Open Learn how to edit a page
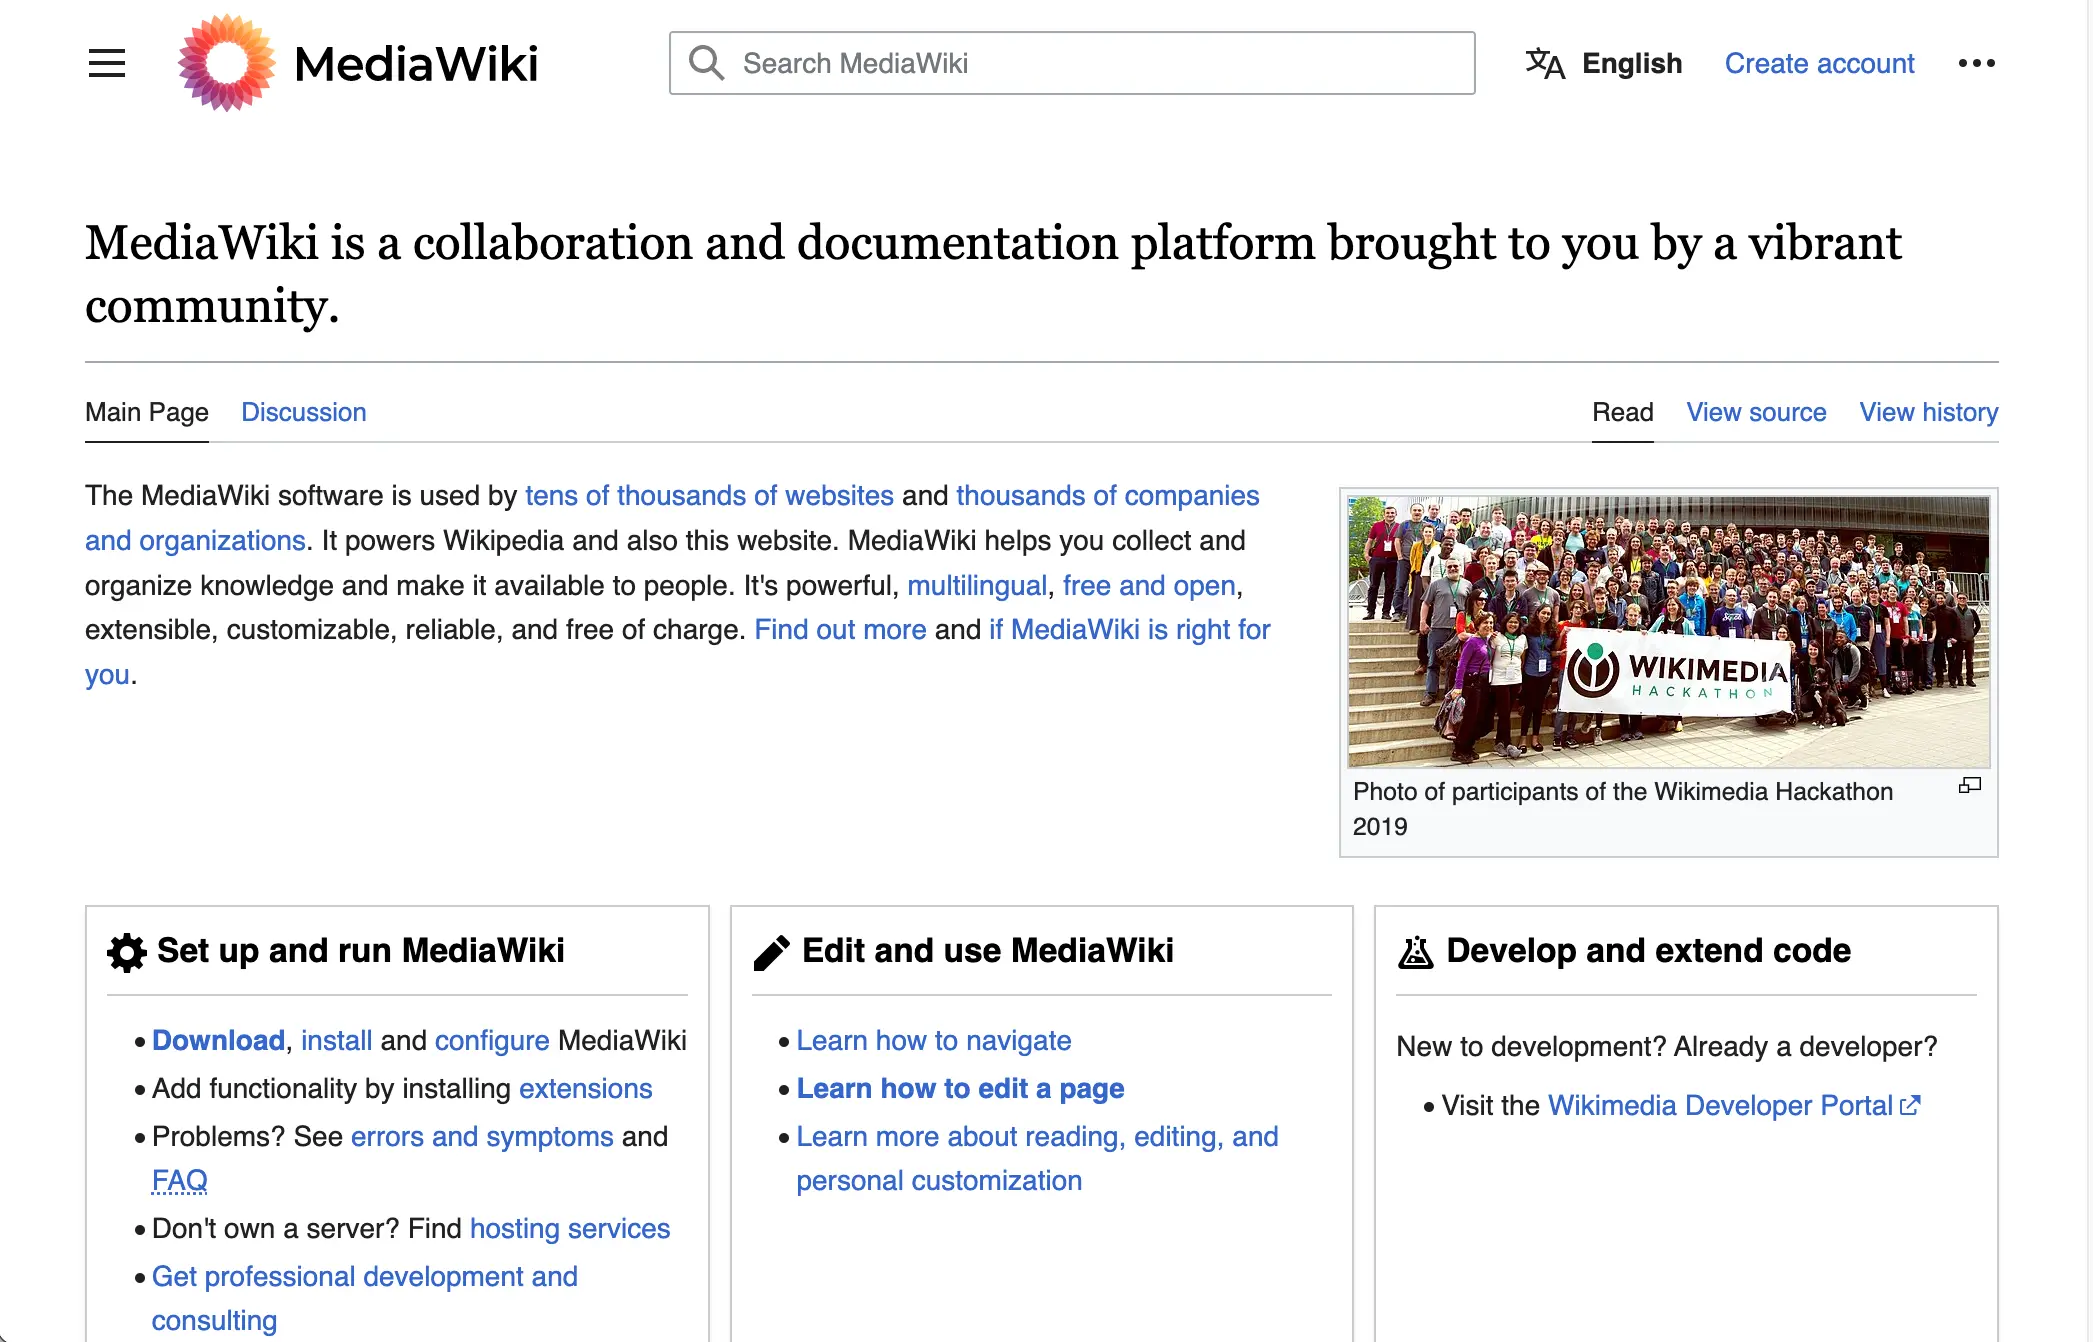The width and height of the screenshot is (2093, 1342). (x=960, y=1088)
